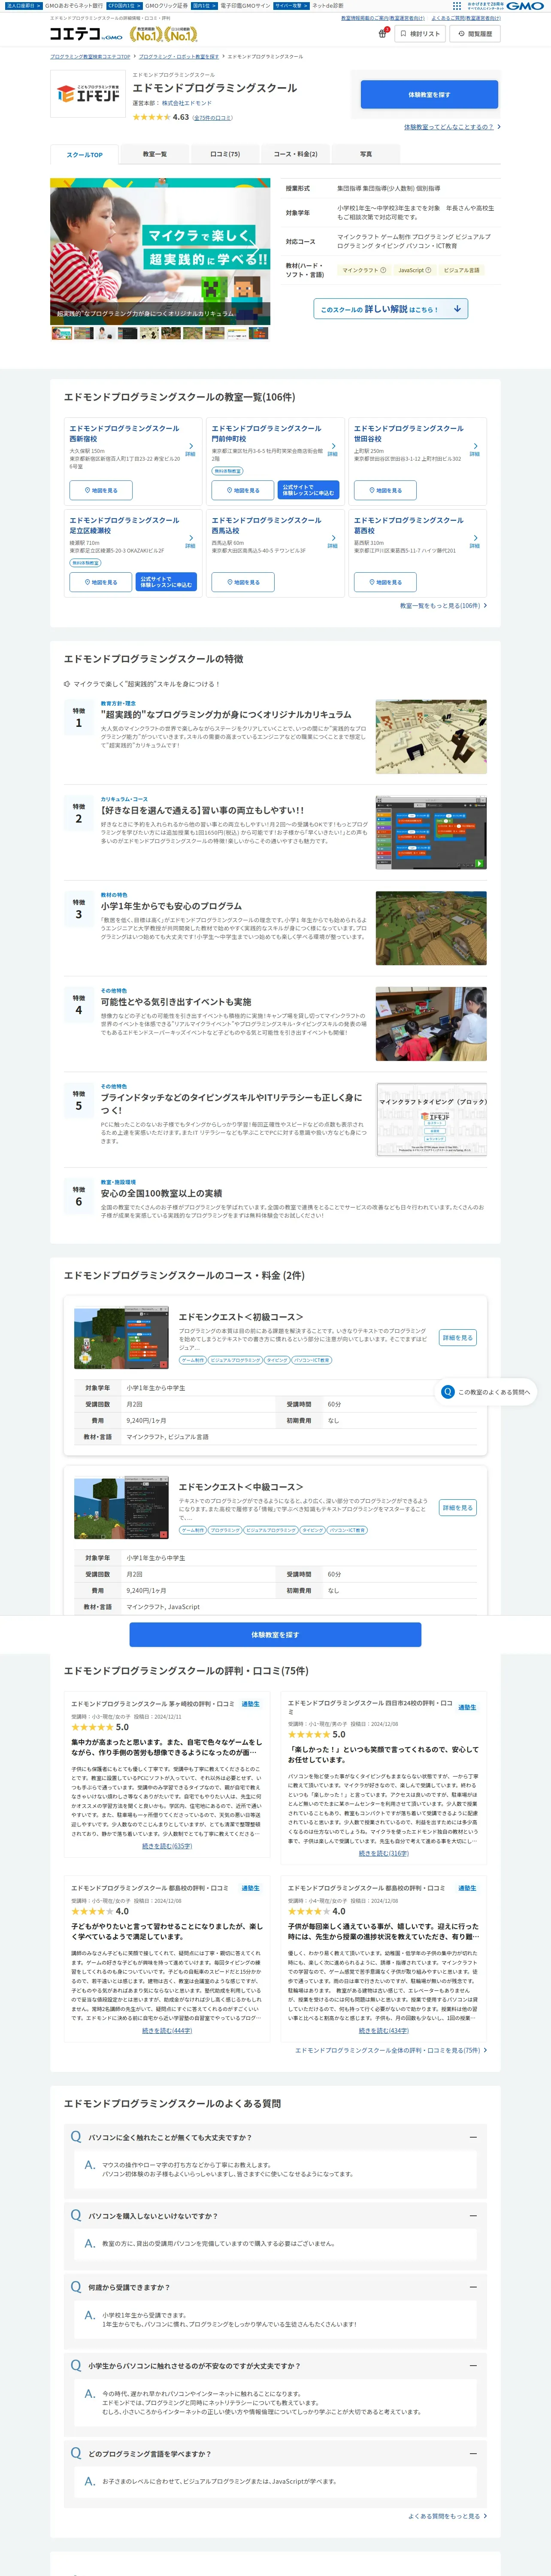
Task: Open 続きを読む(444字) review link
Action: 167,2031
